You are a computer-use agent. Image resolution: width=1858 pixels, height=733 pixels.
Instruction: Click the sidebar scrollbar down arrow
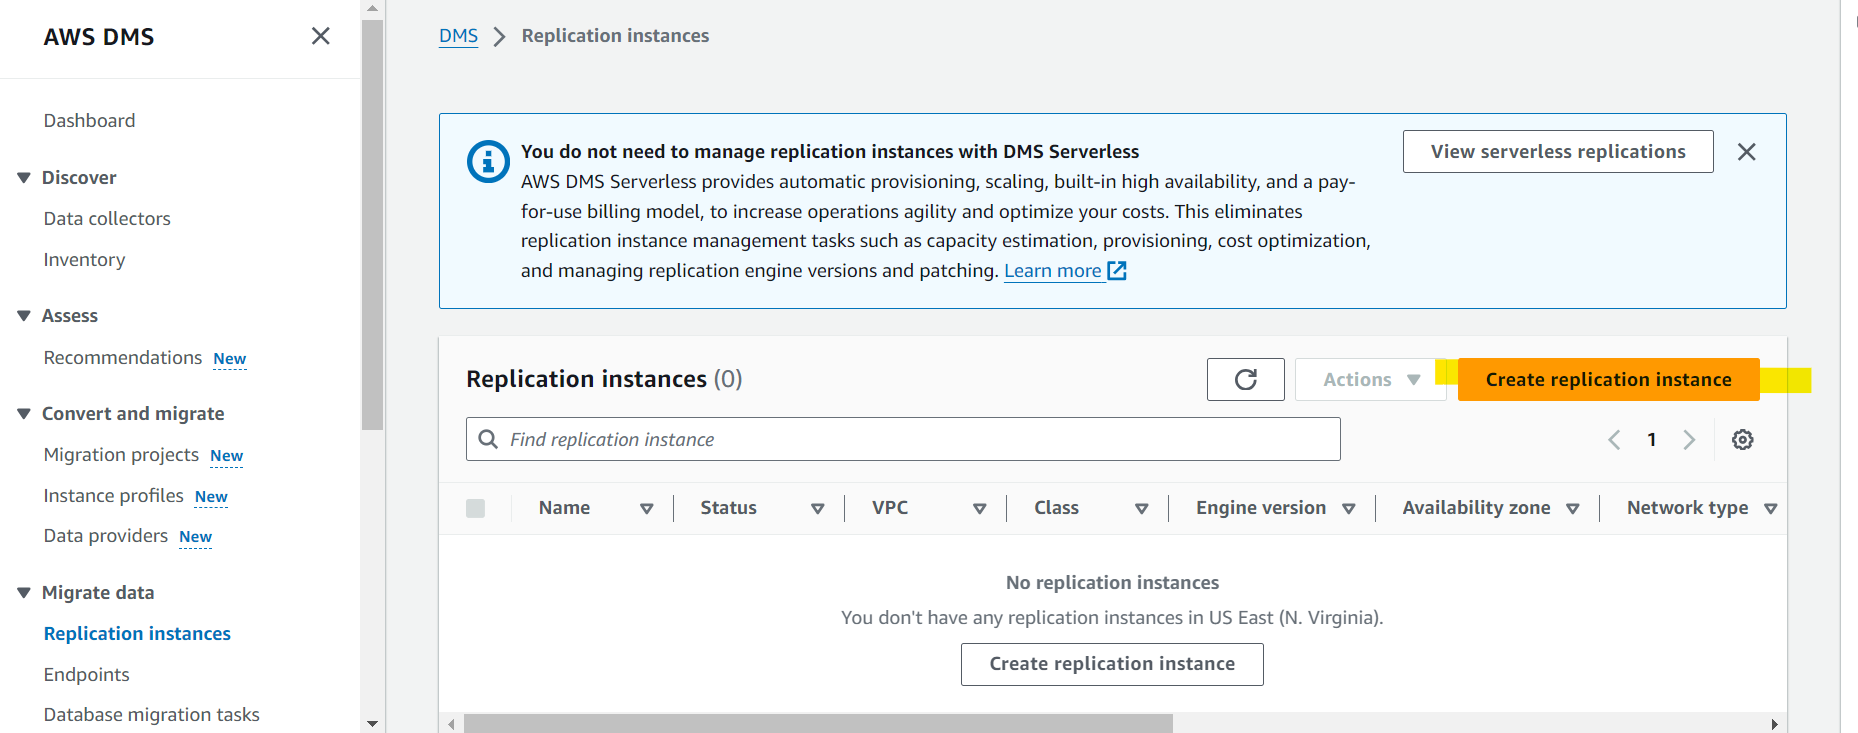(x=372, y=723)
